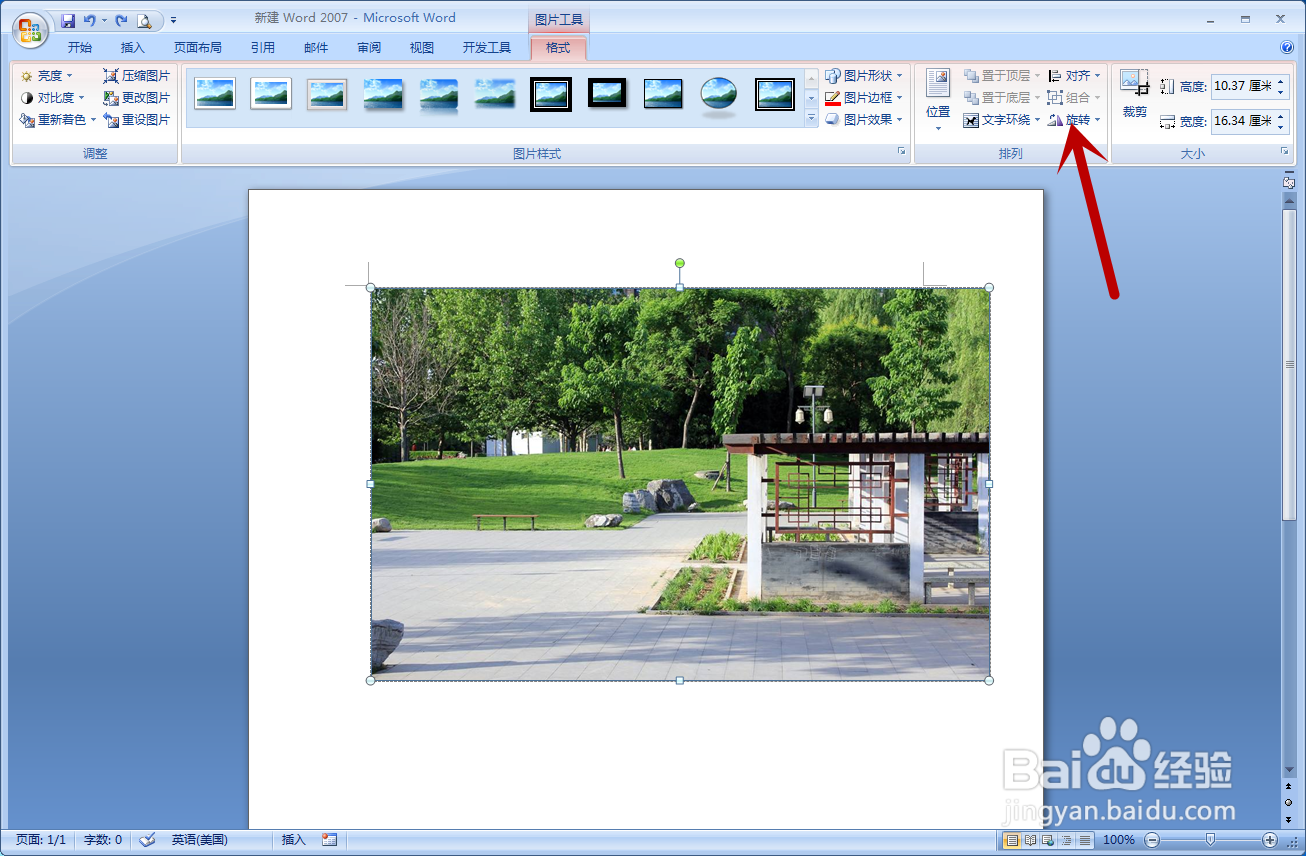Undo the last action

pyautogui.click(x=89, y=20)
